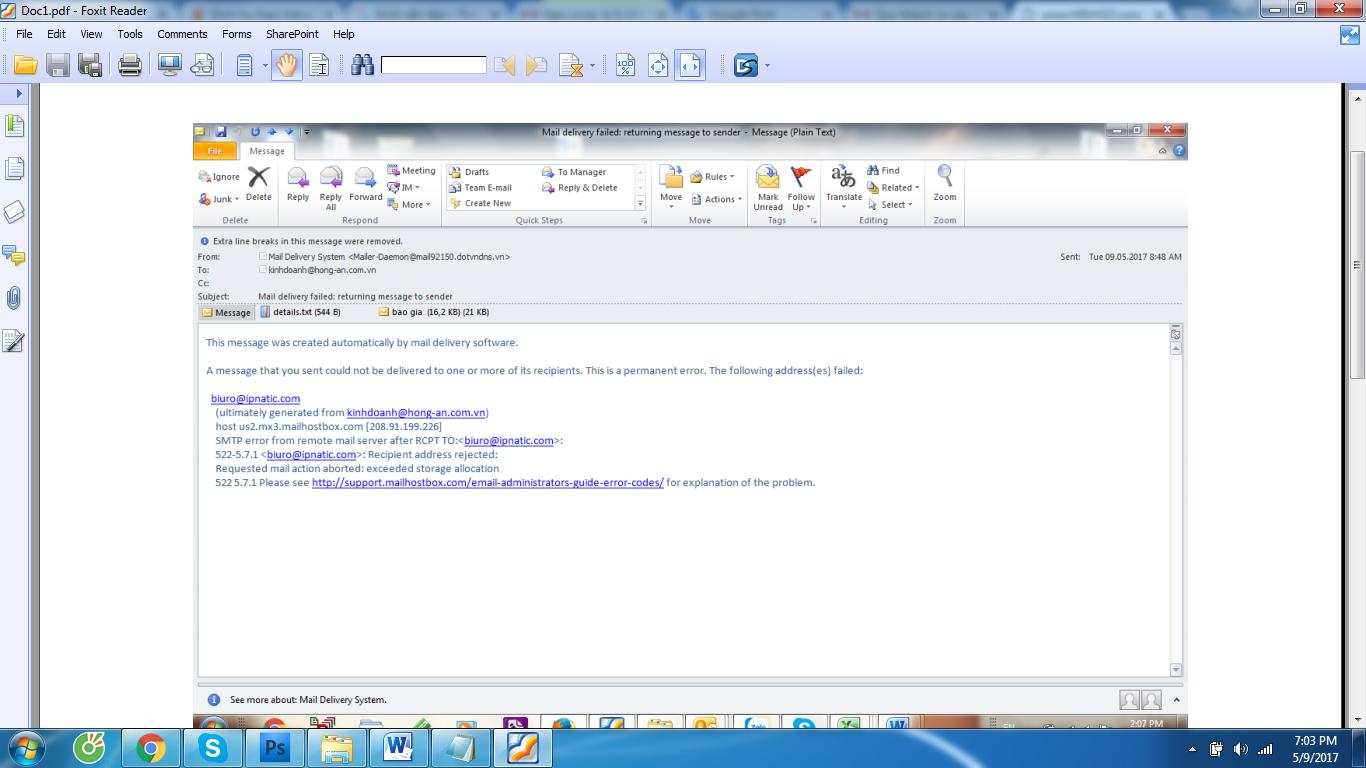Click the search filter options icon
The height and width of the screenshot is (768, 1366).
tap(571, 66)
